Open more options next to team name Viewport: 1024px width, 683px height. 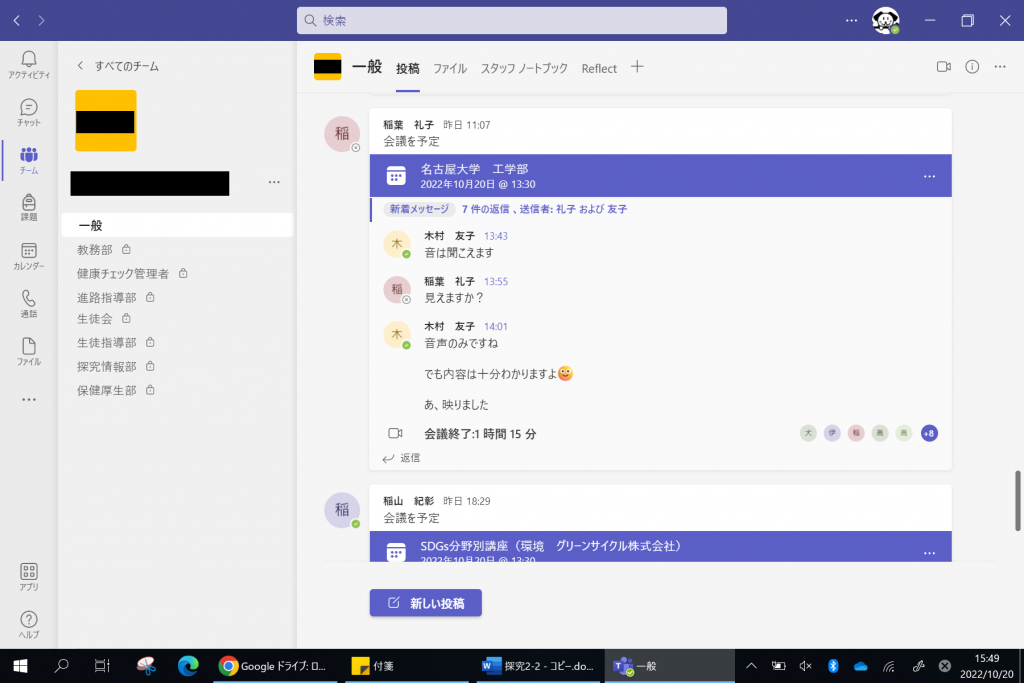pos(274,183)
